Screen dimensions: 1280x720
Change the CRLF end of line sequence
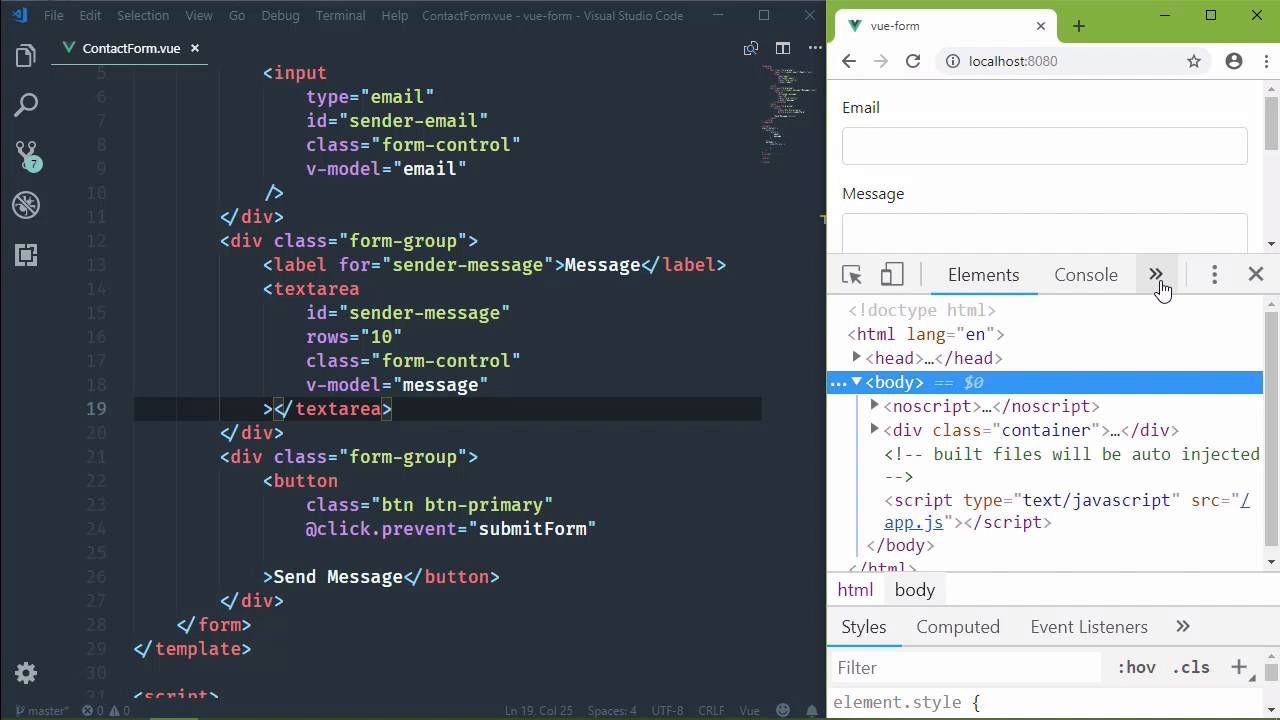coord(711,711)
